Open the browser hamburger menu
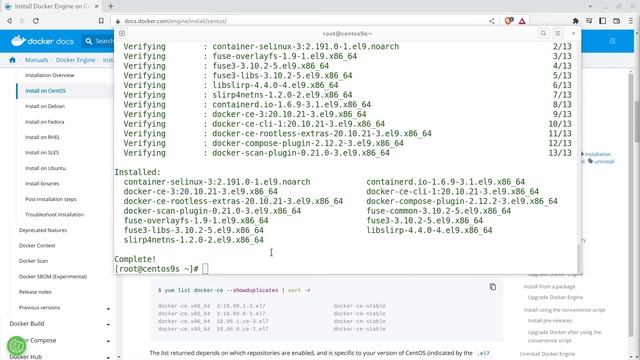 point(631,21)
